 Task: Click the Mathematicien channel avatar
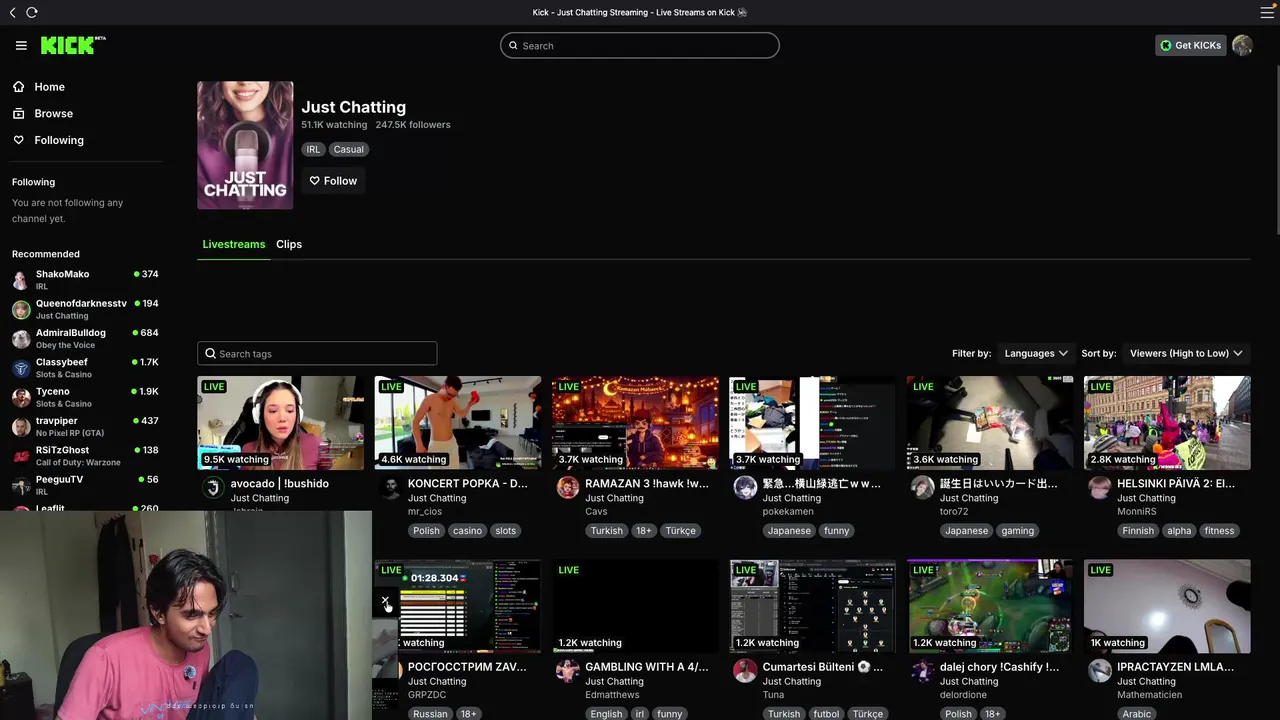click(1100, 671)
